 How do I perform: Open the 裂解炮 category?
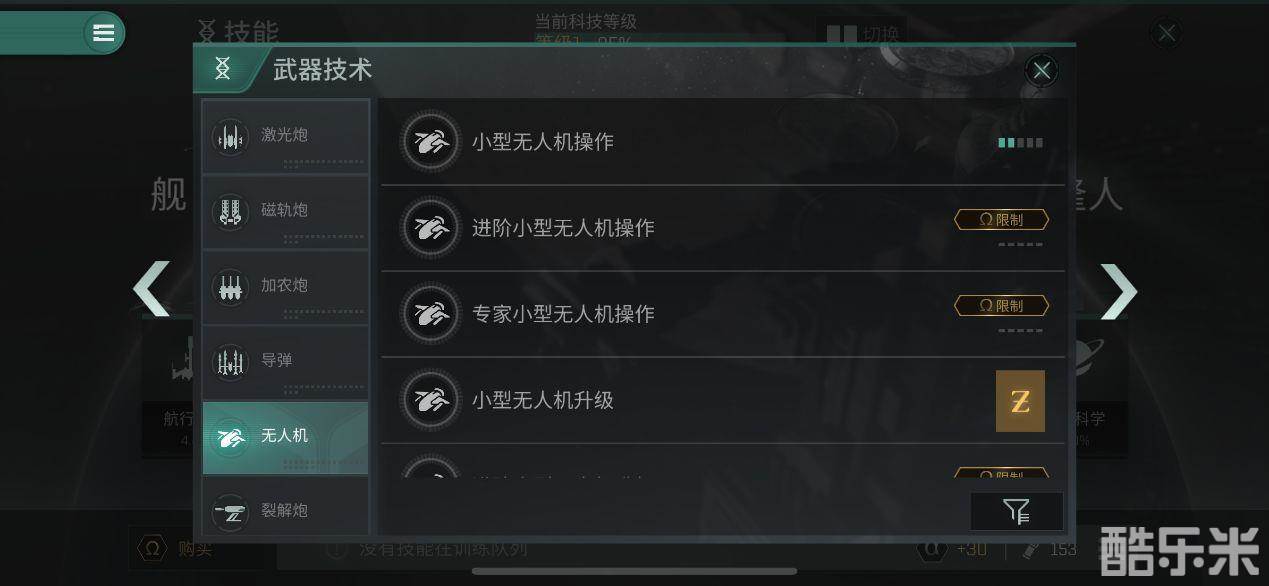285,510
